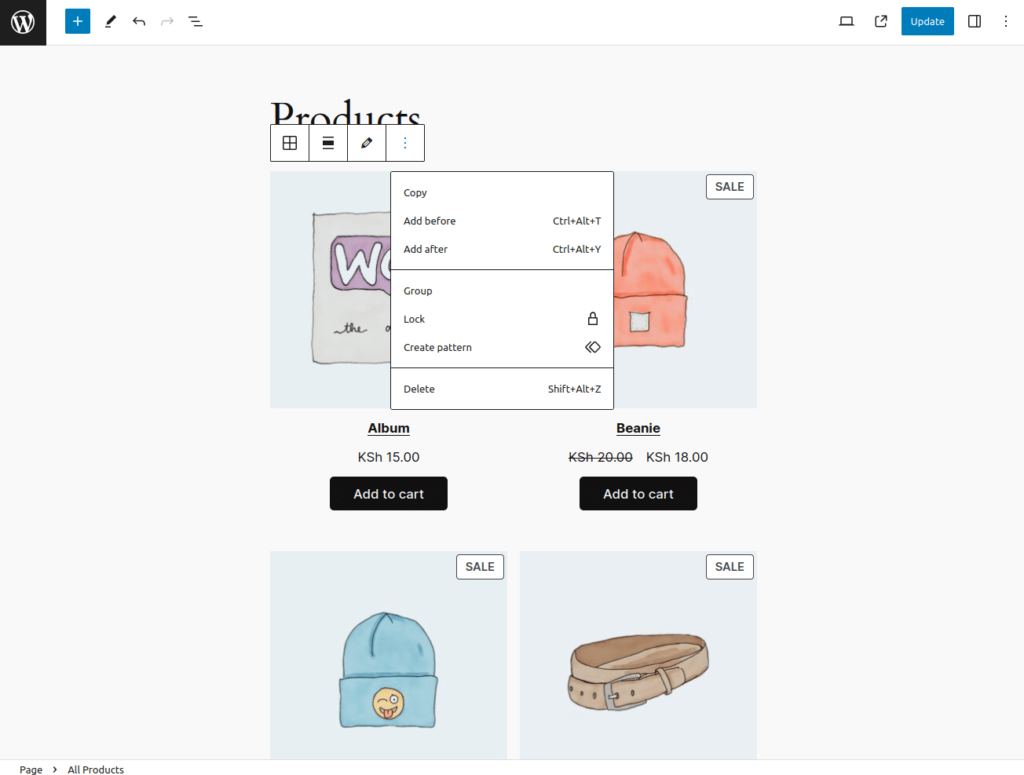This screenshot has width=1024, height=775.
Task: Click the All Products grid block icon
Action: [289, 143]
